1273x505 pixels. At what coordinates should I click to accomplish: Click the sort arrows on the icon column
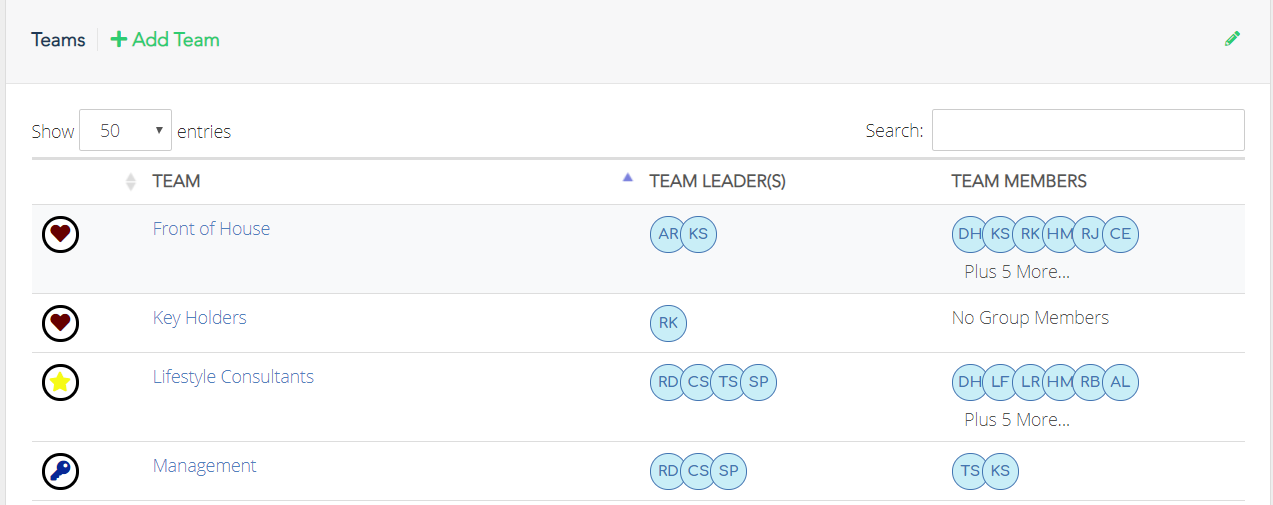pos(130,181)
